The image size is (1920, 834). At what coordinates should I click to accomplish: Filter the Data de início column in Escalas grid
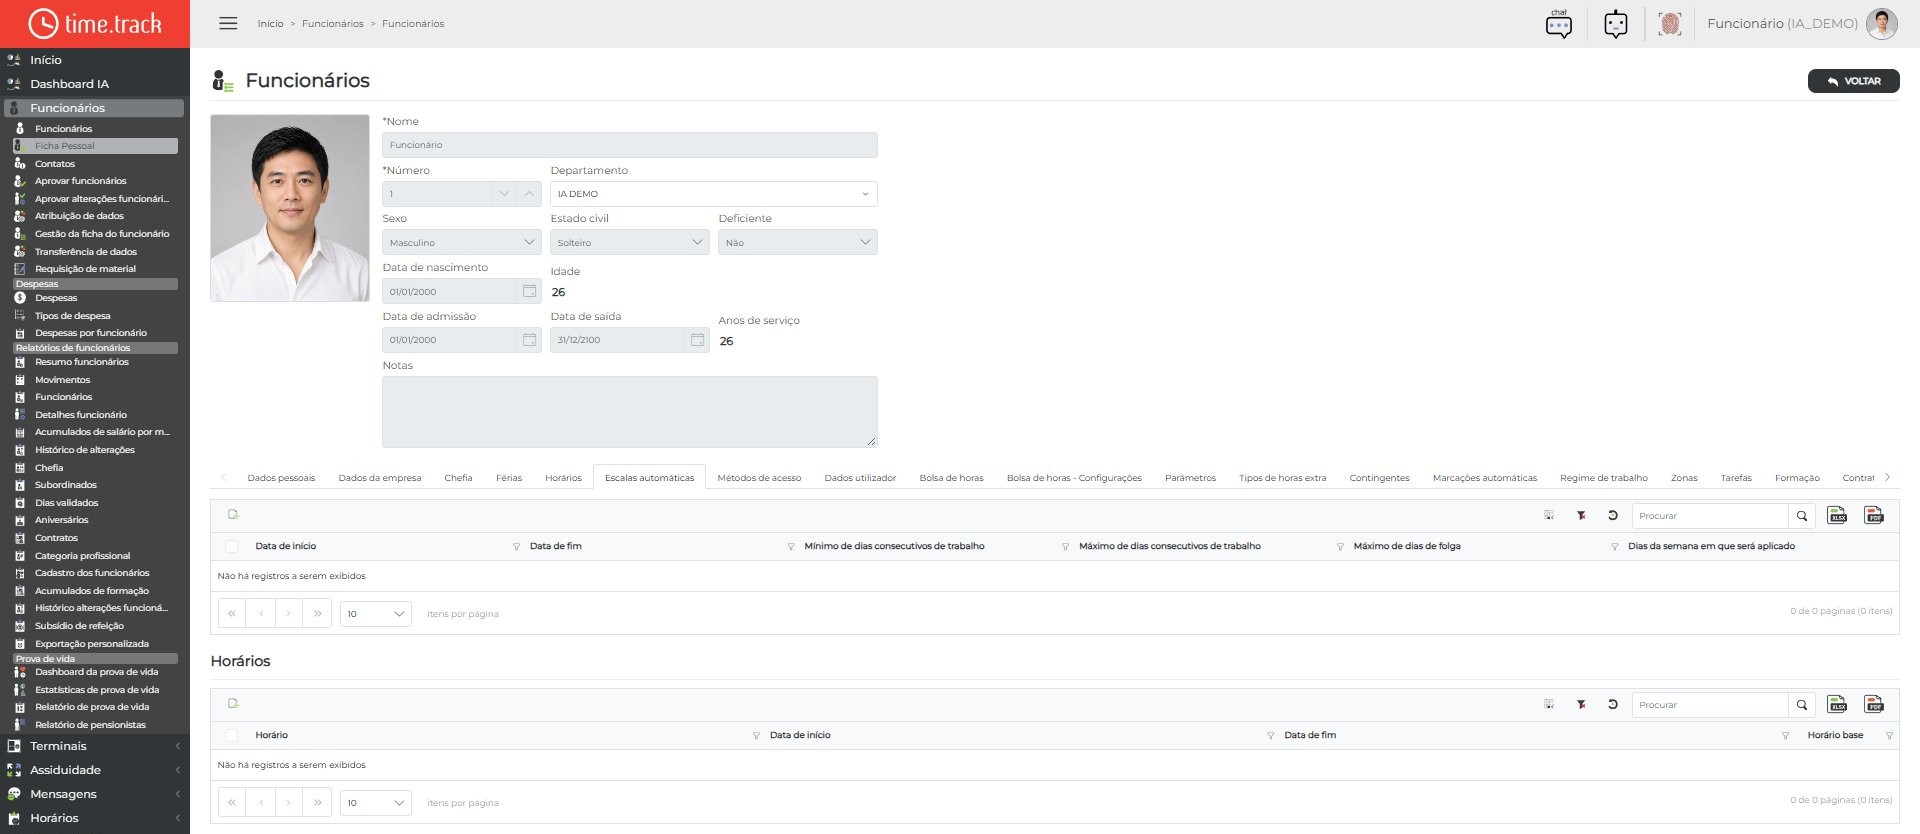point(516,547)
